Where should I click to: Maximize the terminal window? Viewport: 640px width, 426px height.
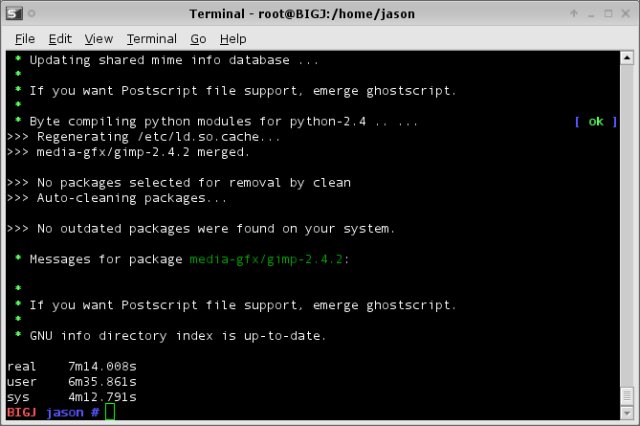[608, 13]
